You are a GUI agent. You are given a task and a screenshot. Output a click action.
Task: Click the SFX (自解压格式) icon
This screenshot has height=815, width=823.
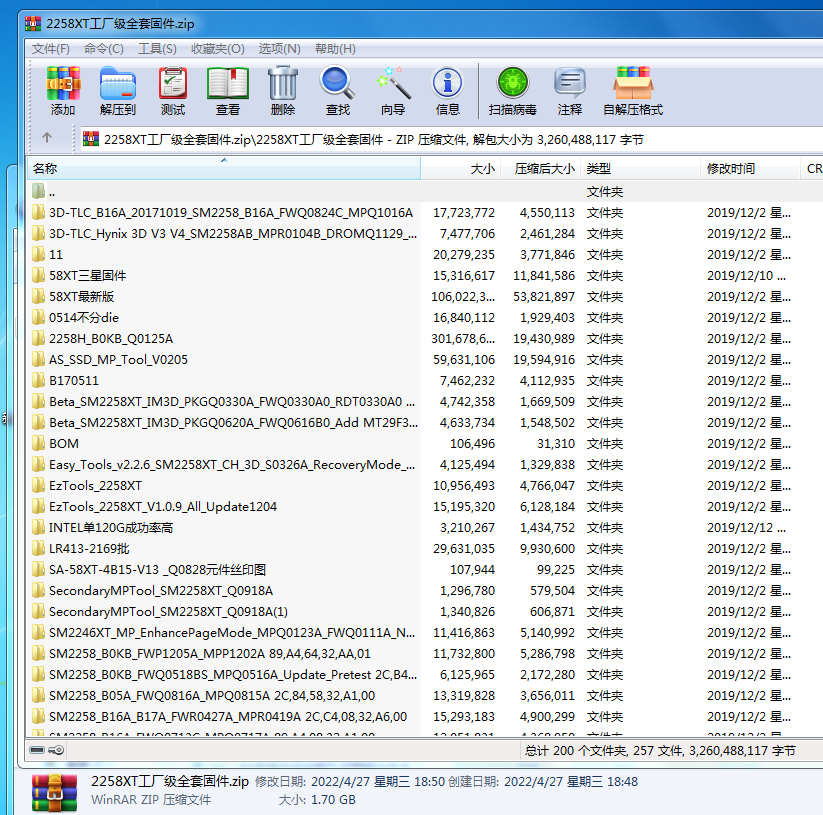coord(633,90)
